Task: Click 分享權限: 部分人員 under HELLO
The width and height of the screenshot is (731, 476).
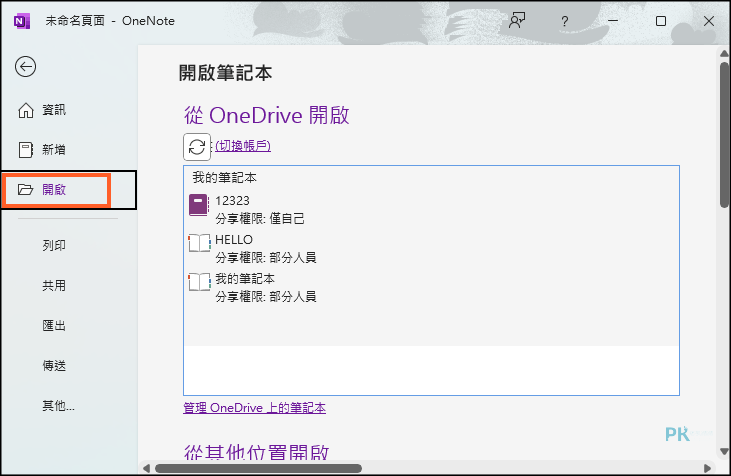Action: (266, 257)
